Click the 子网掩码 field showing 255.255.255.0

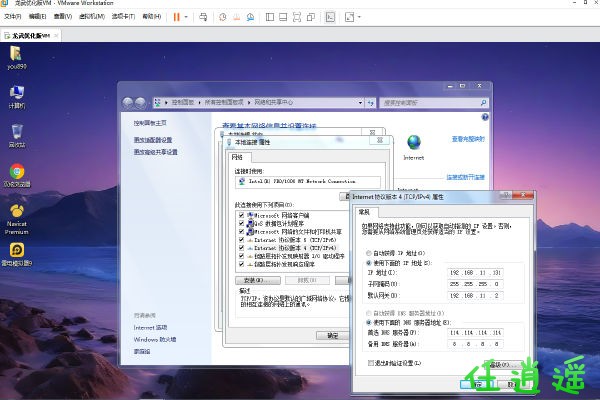475,284
